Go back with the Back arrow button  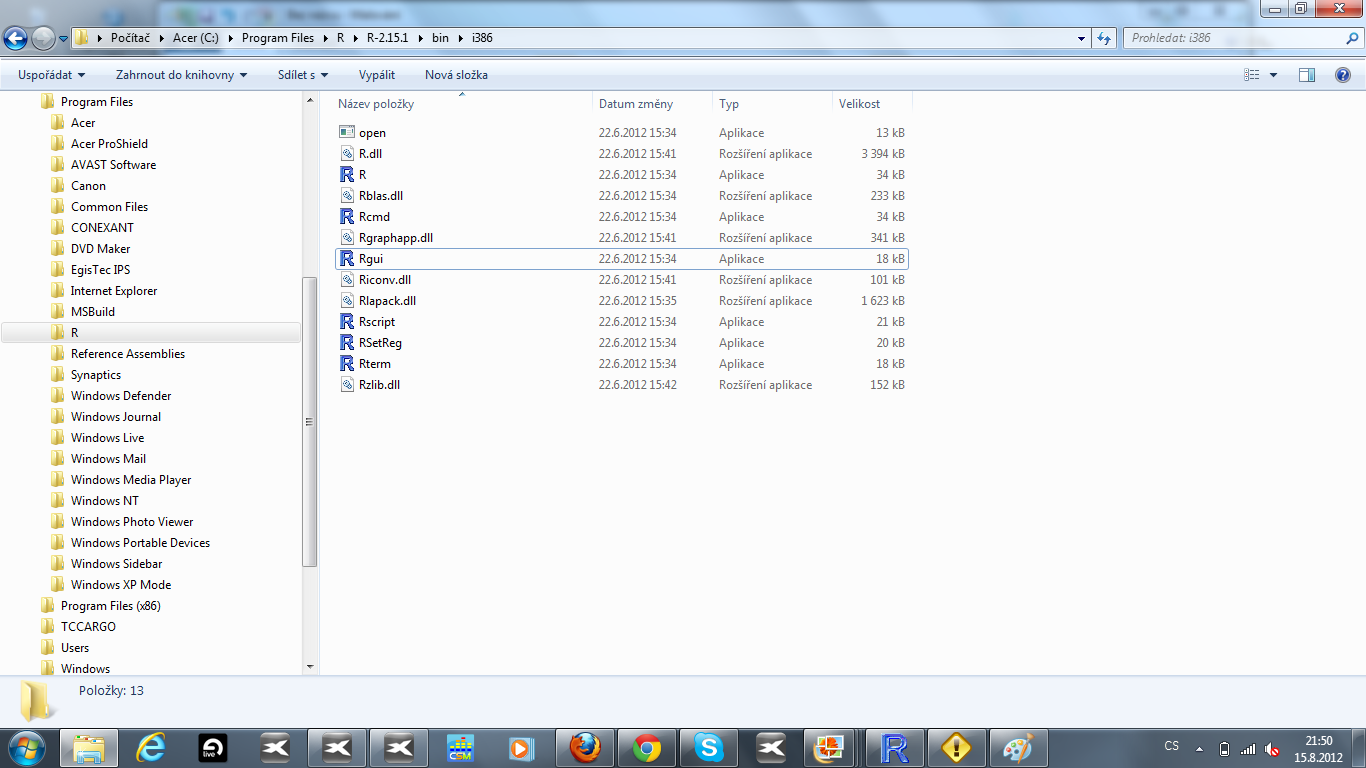coord(15,38)
